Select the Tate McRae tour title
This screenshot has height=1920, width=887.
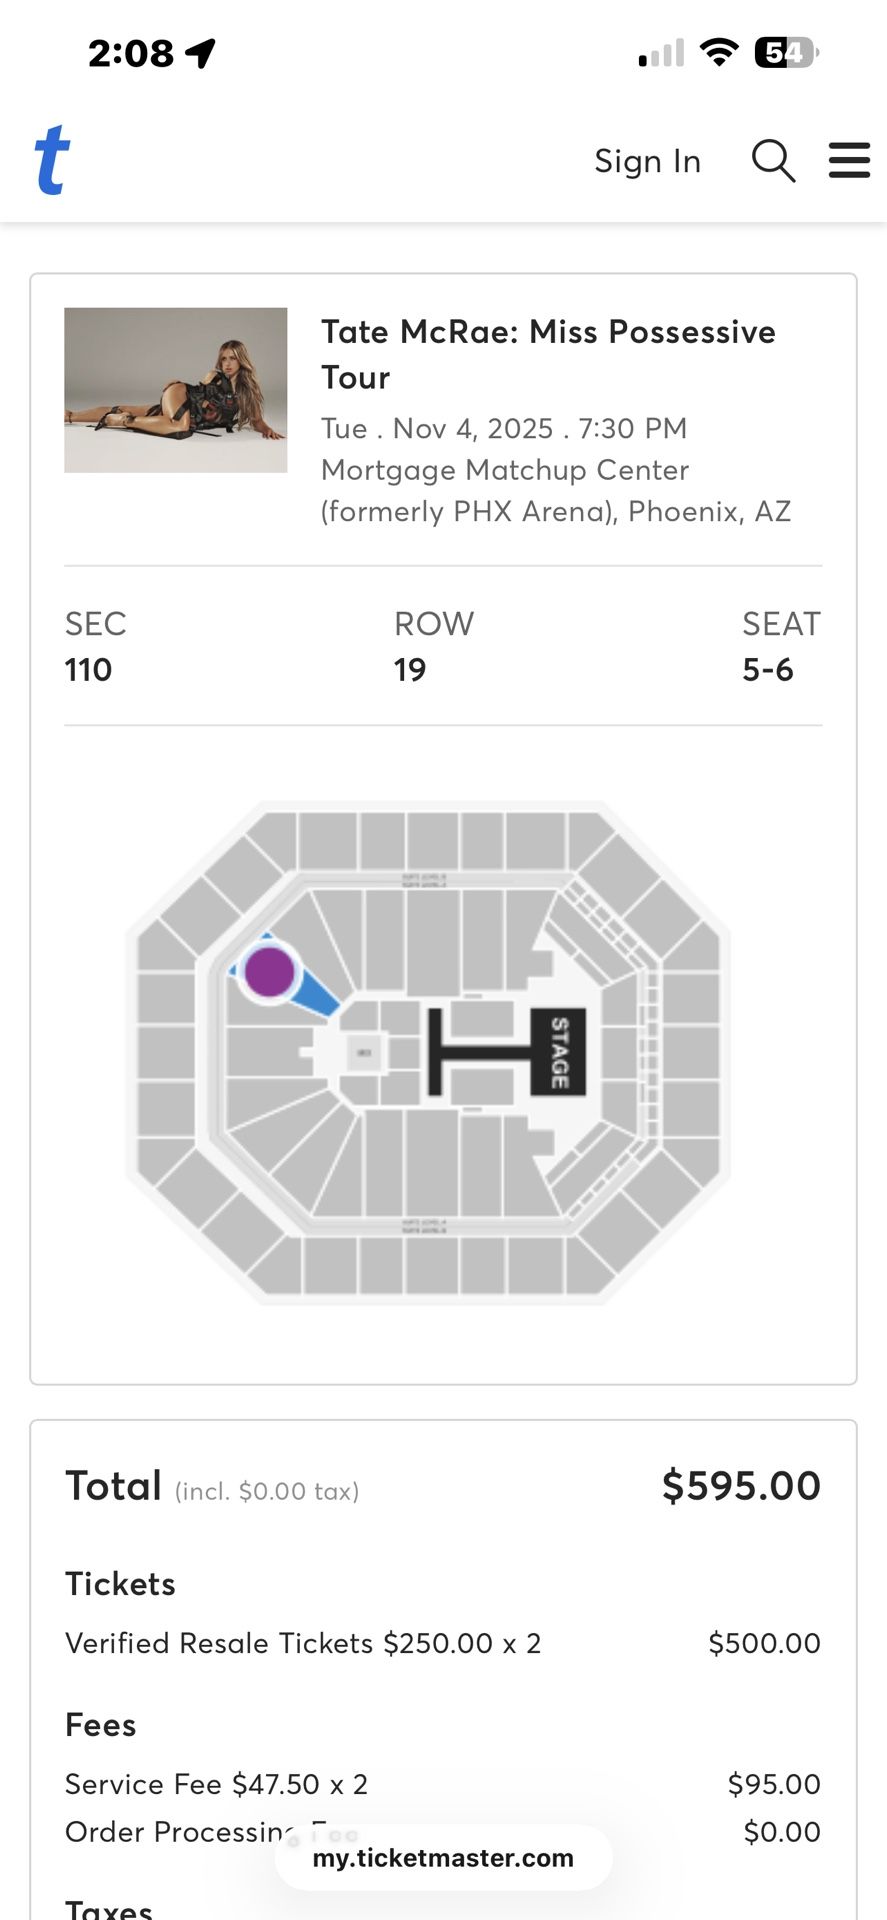tap(548, 354)
